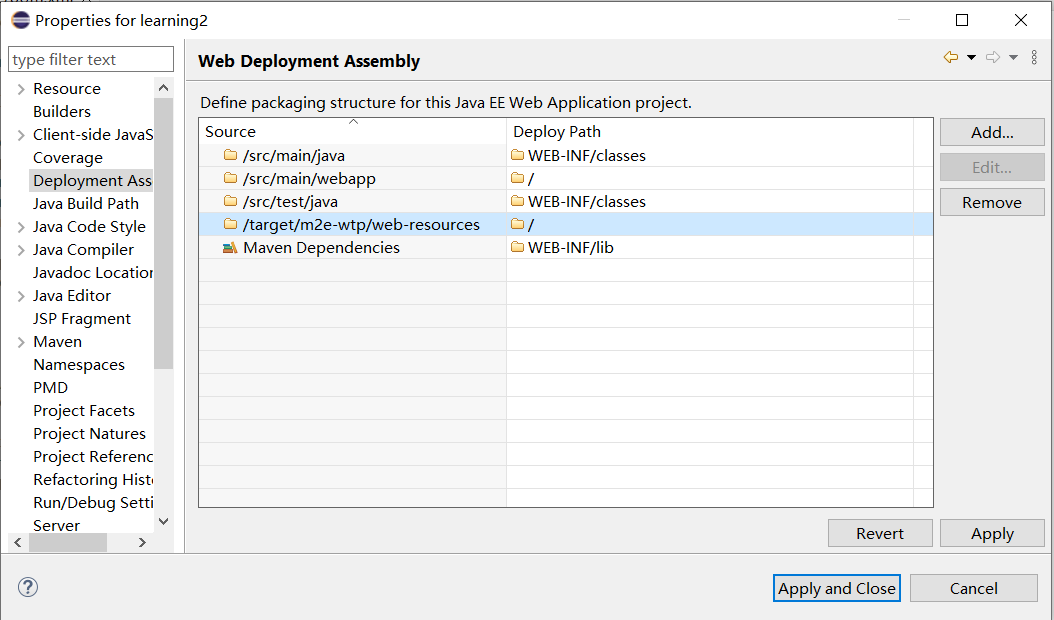The width and height of the screenshot is (1054, 620).
Task: Expand the Java Code Style node
Action: click(x=21, y=227)
